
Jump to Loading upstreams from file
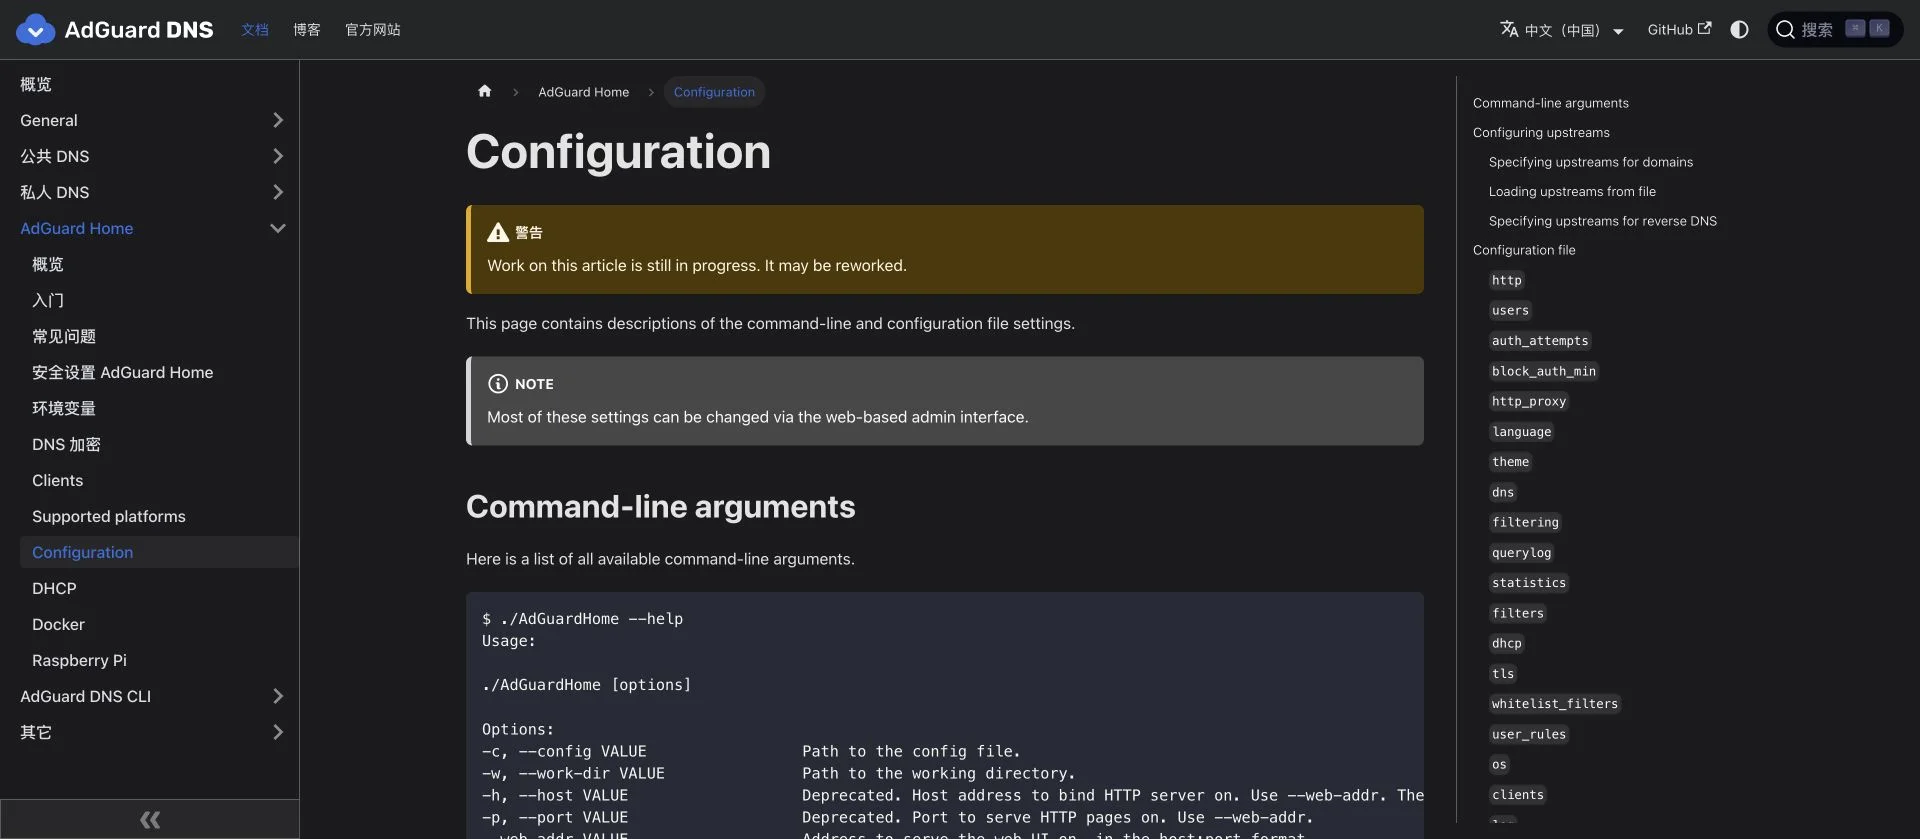pyautogui.click(x=1572, y=191)
